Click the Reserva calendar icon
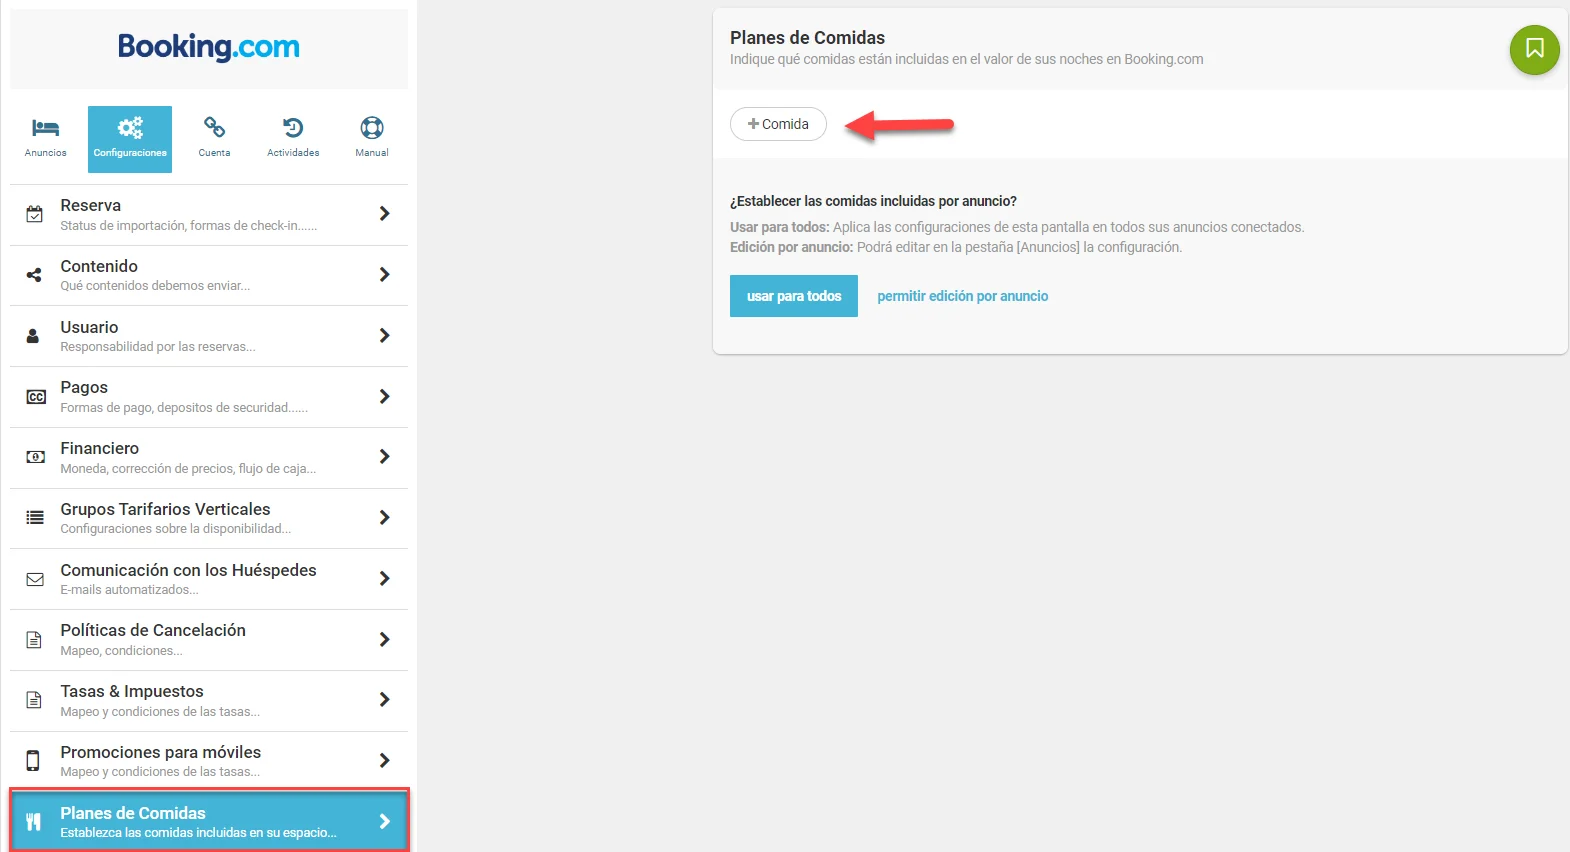 (35, 214)
